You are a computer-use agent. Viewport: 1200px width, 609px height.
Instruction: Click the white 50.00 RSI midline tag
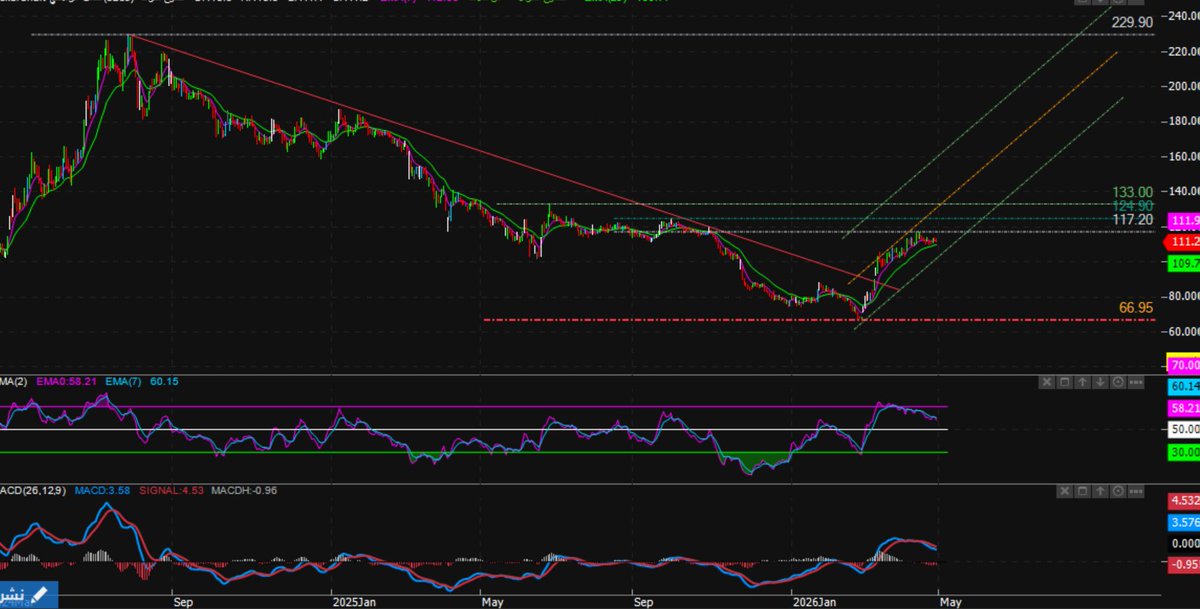(x=1184, y=429)
